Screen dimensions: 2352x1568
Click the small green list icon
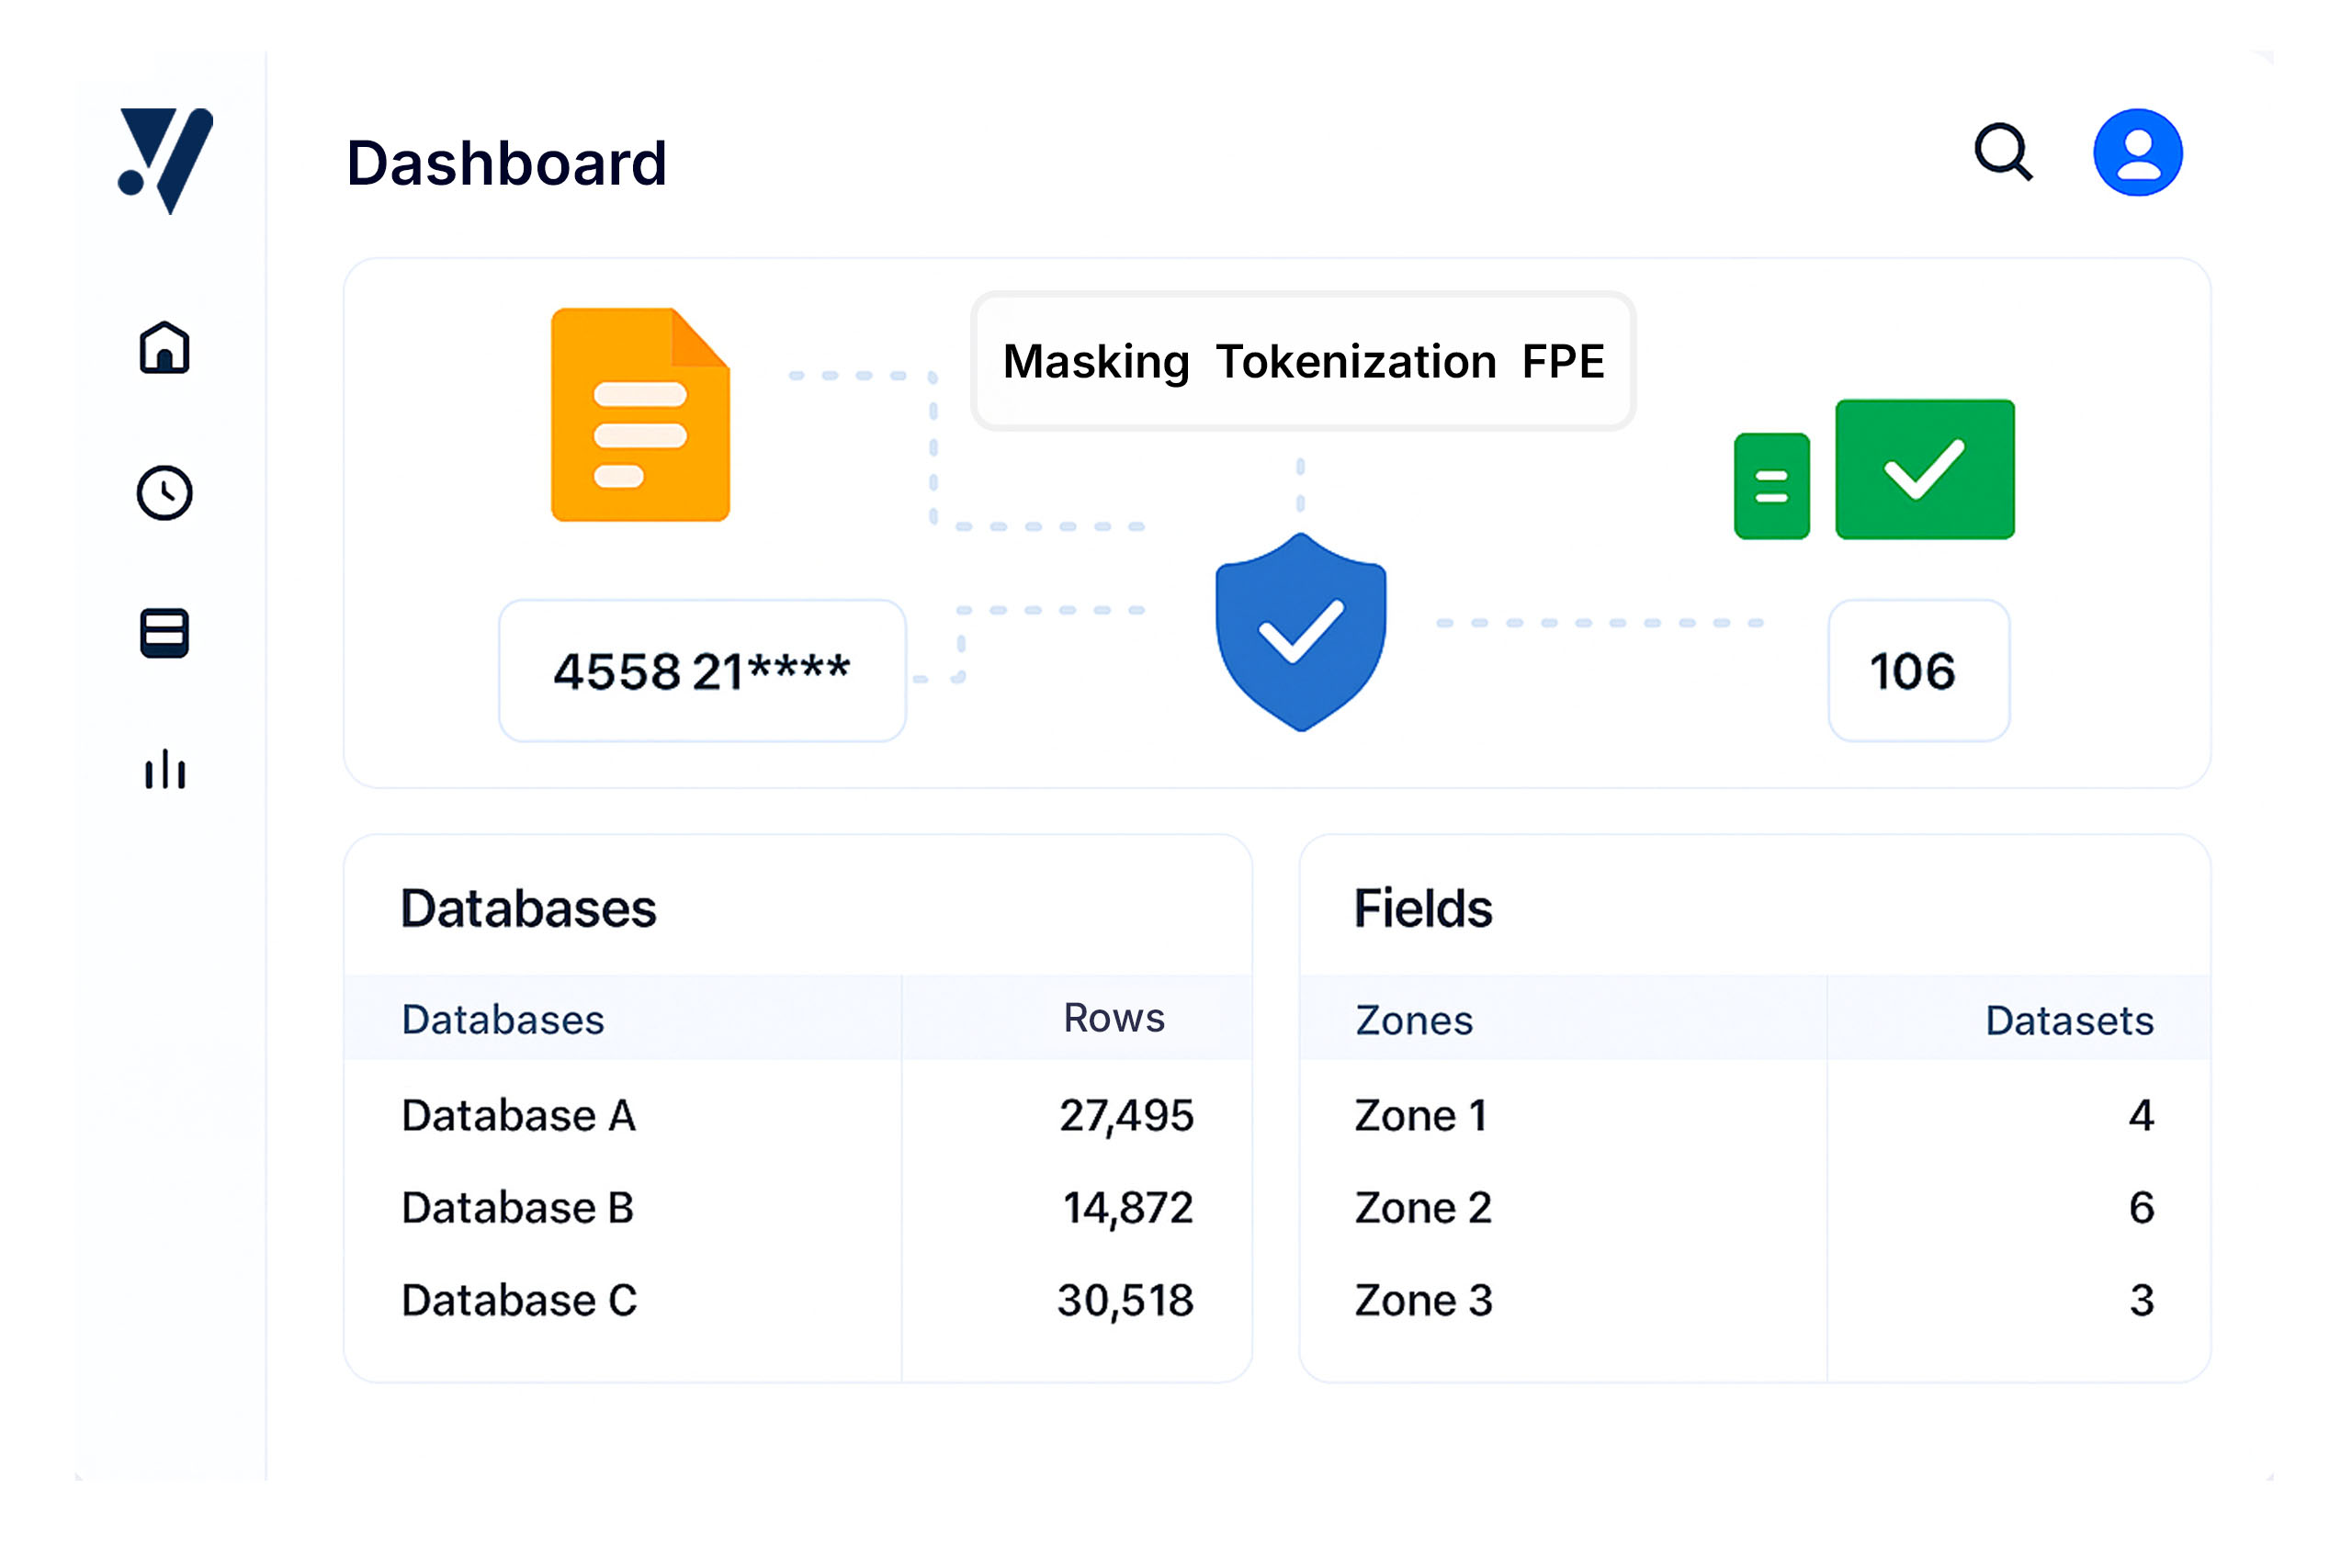click(x=1771, y=486)
